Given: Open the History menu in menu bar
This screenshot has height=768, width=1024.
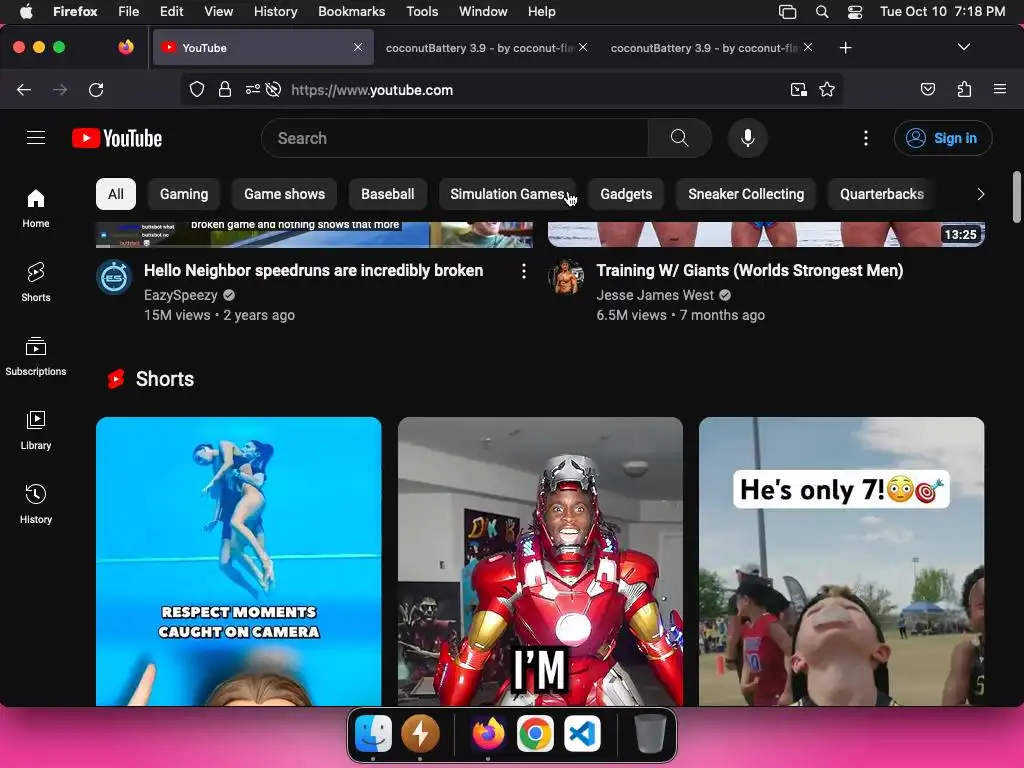Looking at the screenshot, I should click(x=275, y=12).
